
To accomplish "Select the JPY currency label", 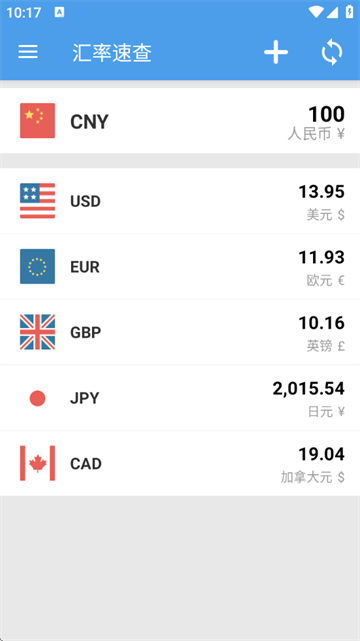I will [85, 398].
